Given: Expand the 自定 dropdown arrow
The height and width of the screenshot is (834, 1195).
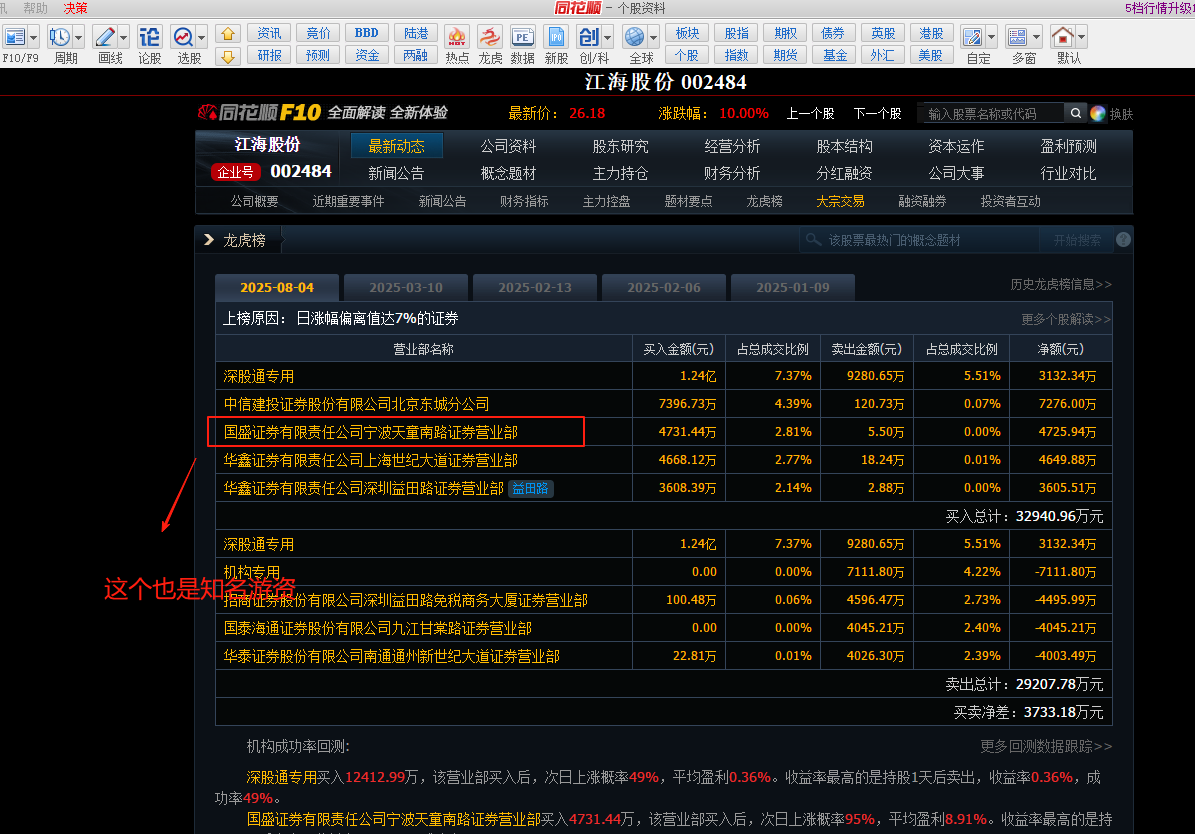Looking at the screenshot, I should tap(992, 37).
